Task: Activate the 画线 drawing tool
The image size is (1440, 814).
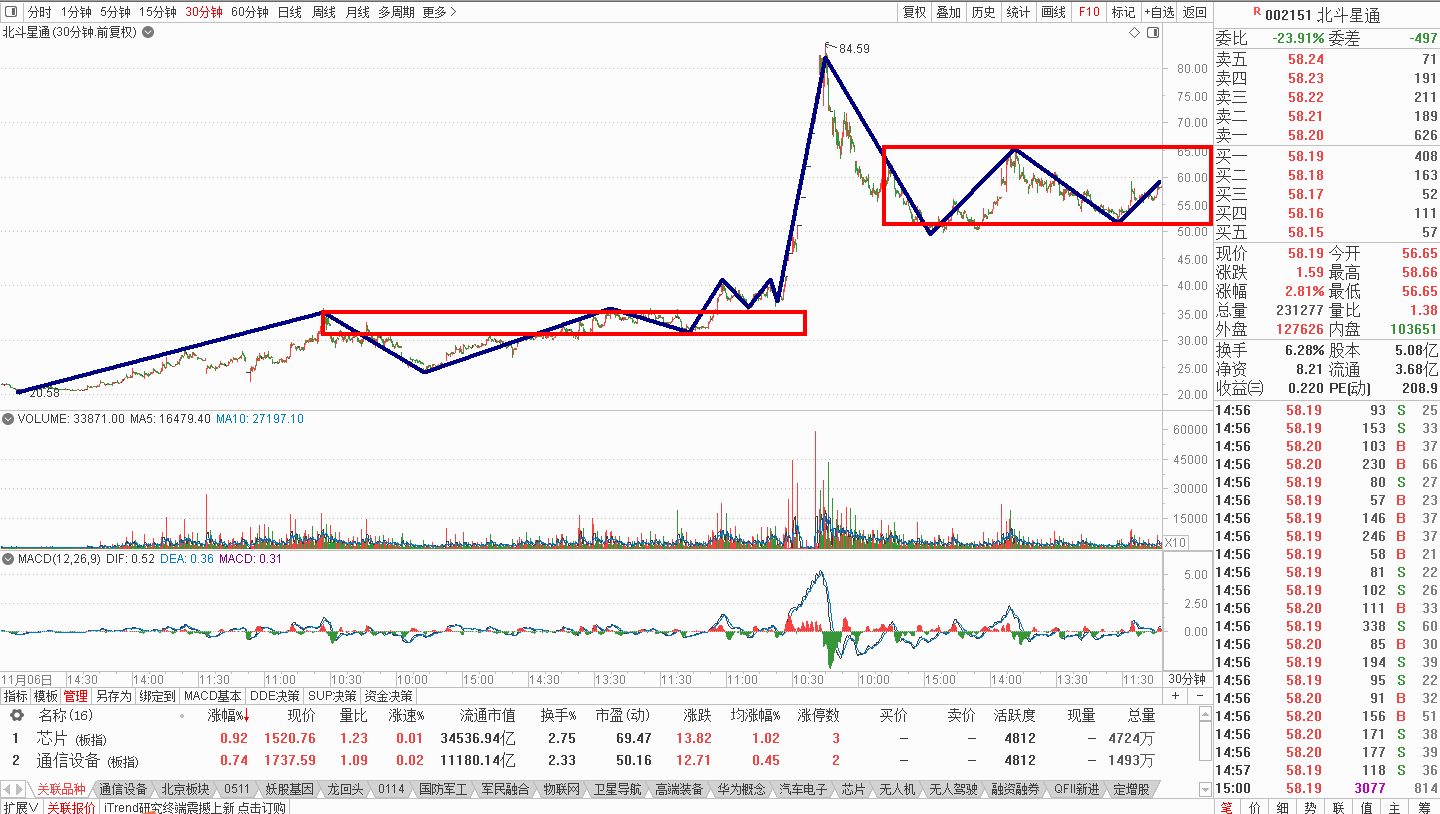Action: [1053, 12]
